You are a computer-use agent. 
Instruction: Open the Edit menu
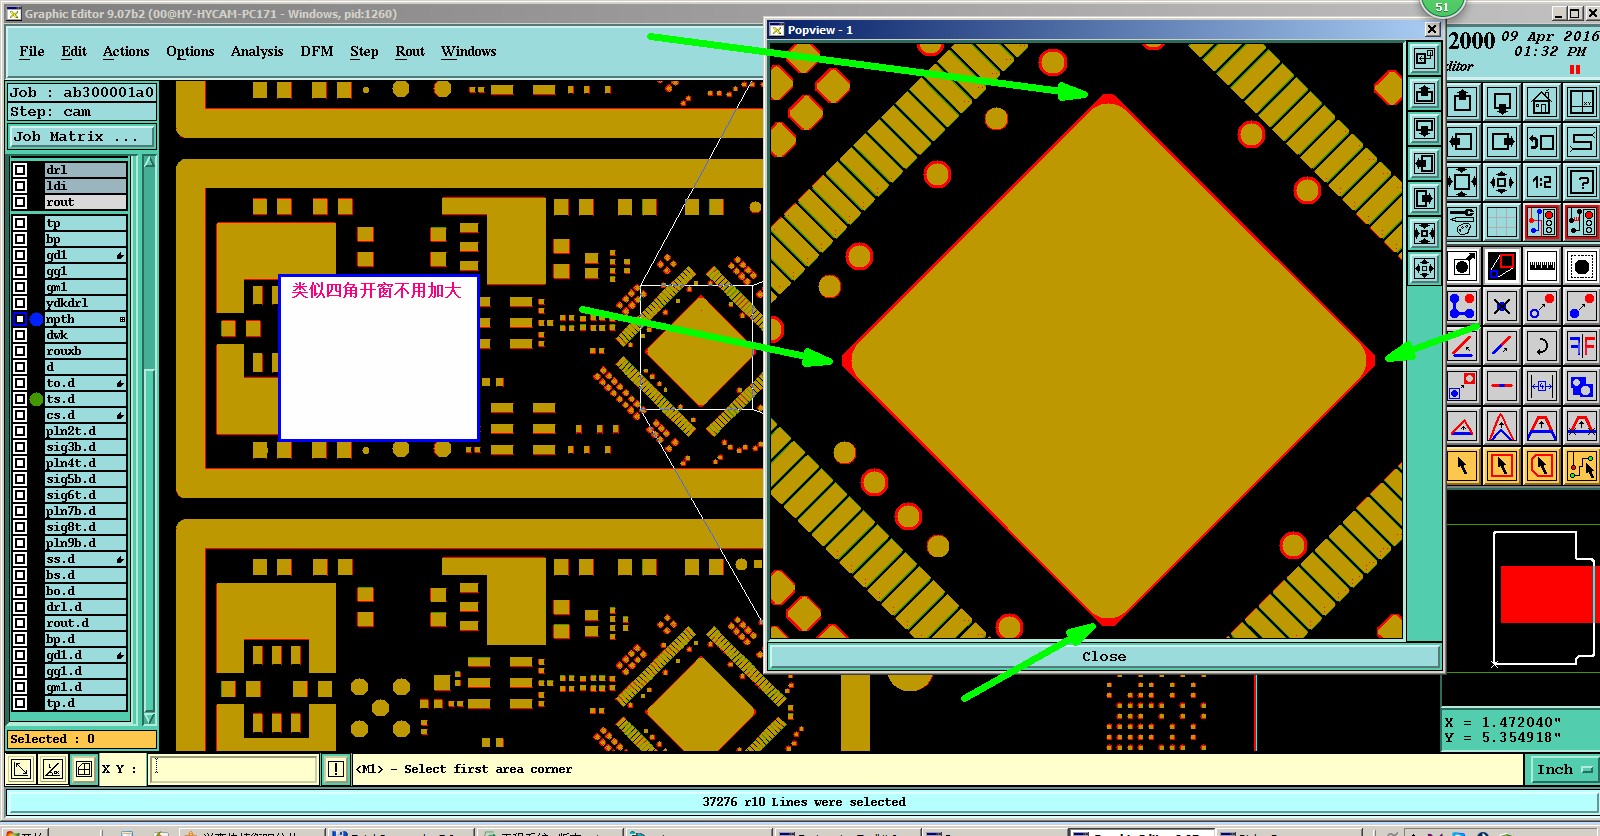[x=74, y=51]
